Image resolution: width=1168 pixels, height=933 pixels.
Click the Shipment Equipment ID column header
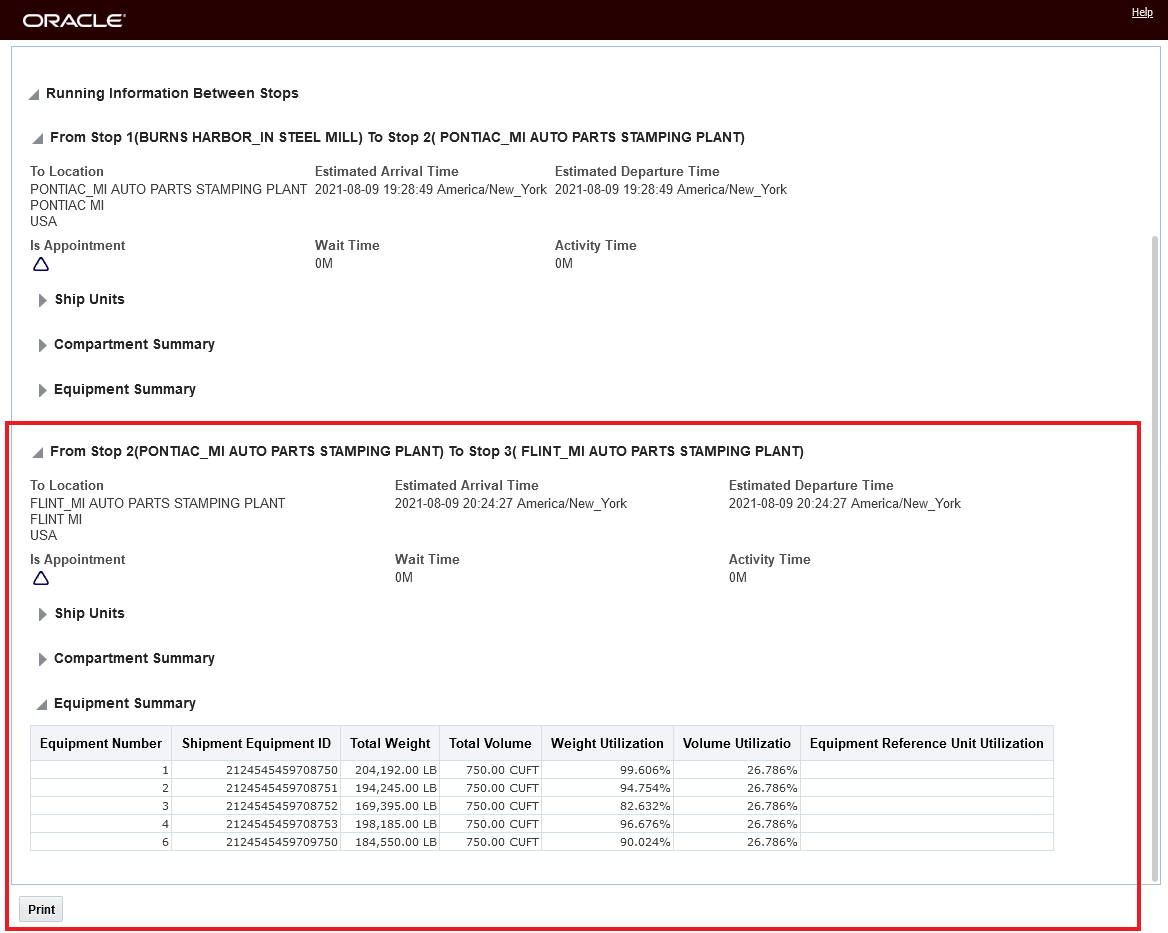click(256, 743)
